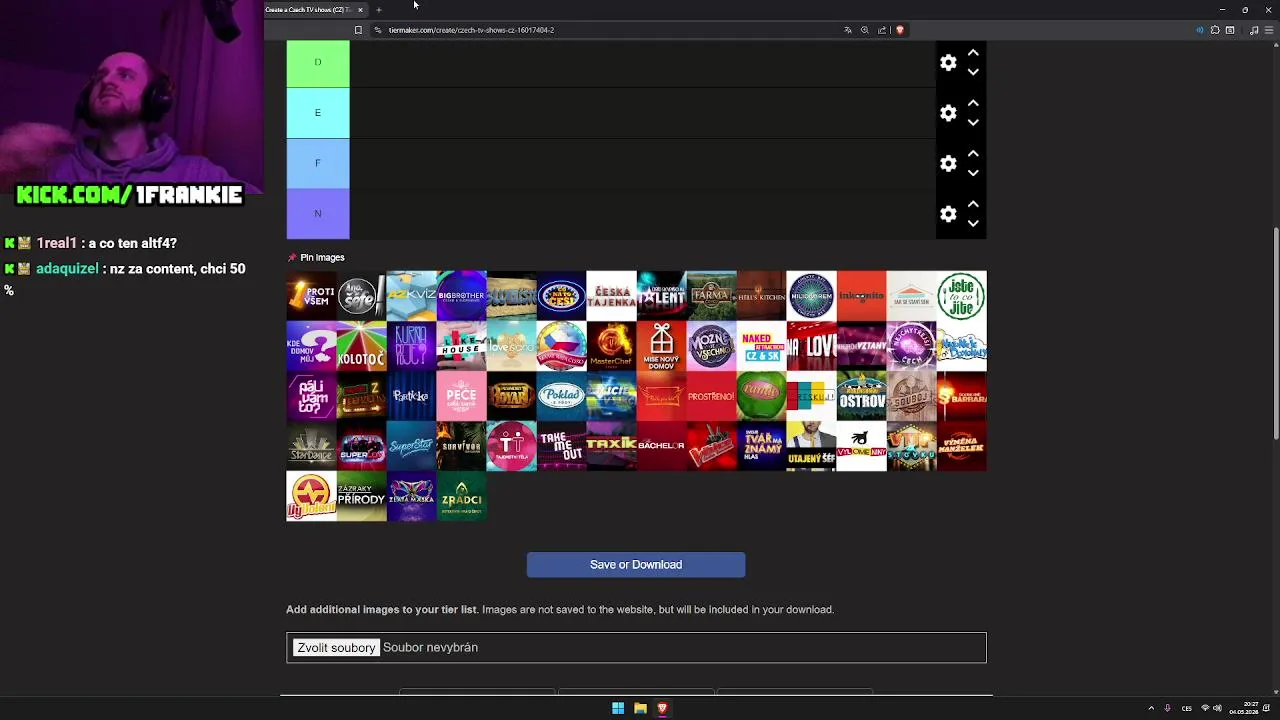1280x720 pixels.
Task: Select the Ano, šéfe! show image
Action: click(x=361, y=296)
